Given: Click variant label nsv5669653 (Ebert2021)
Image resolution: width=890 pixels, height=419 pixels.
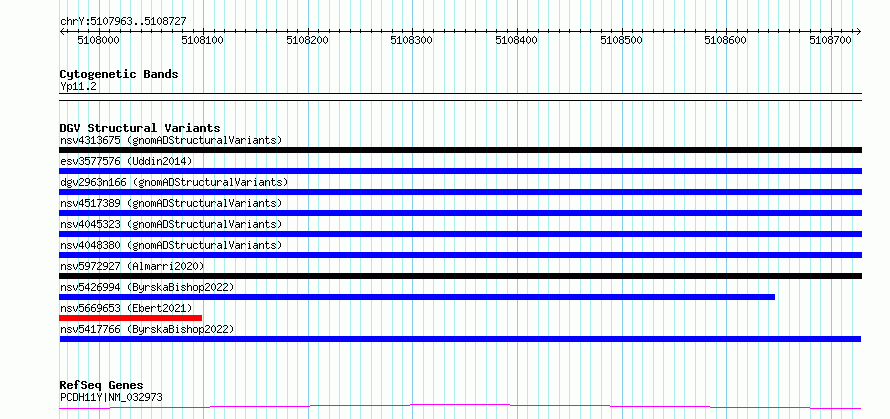Looking at the screenshot, I should coord(126,308).
